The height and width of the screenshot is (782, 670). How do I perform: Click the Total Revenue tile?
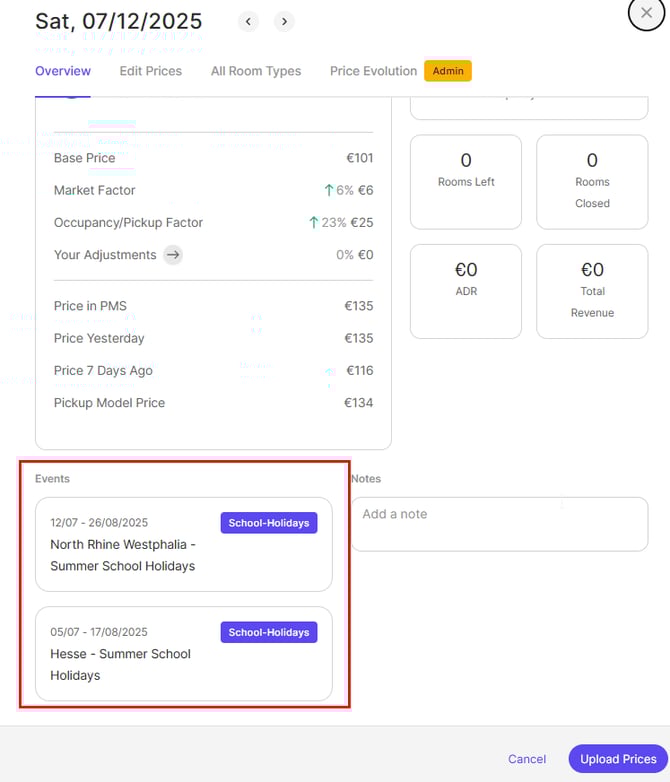click(x=592, y=291)
